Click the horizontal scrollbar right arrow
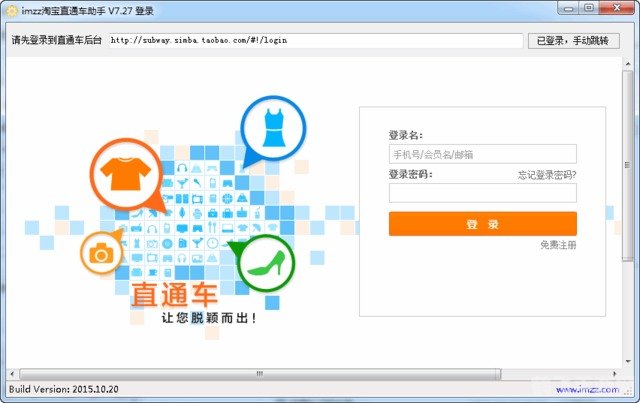The height and width of the screenshot is (403, 640). click(x=614, y=373)
